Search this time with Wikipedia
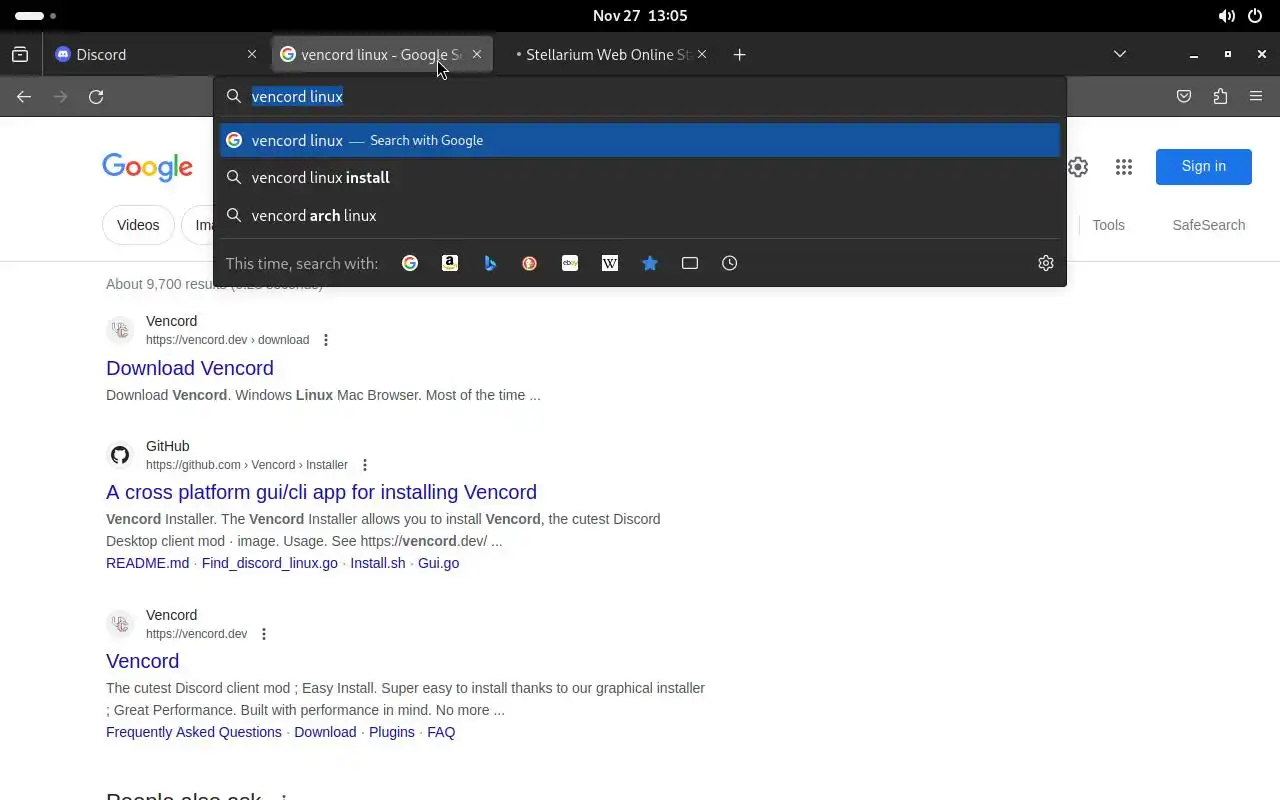The width and height of the screenshot is (1280, 800). 610,263
